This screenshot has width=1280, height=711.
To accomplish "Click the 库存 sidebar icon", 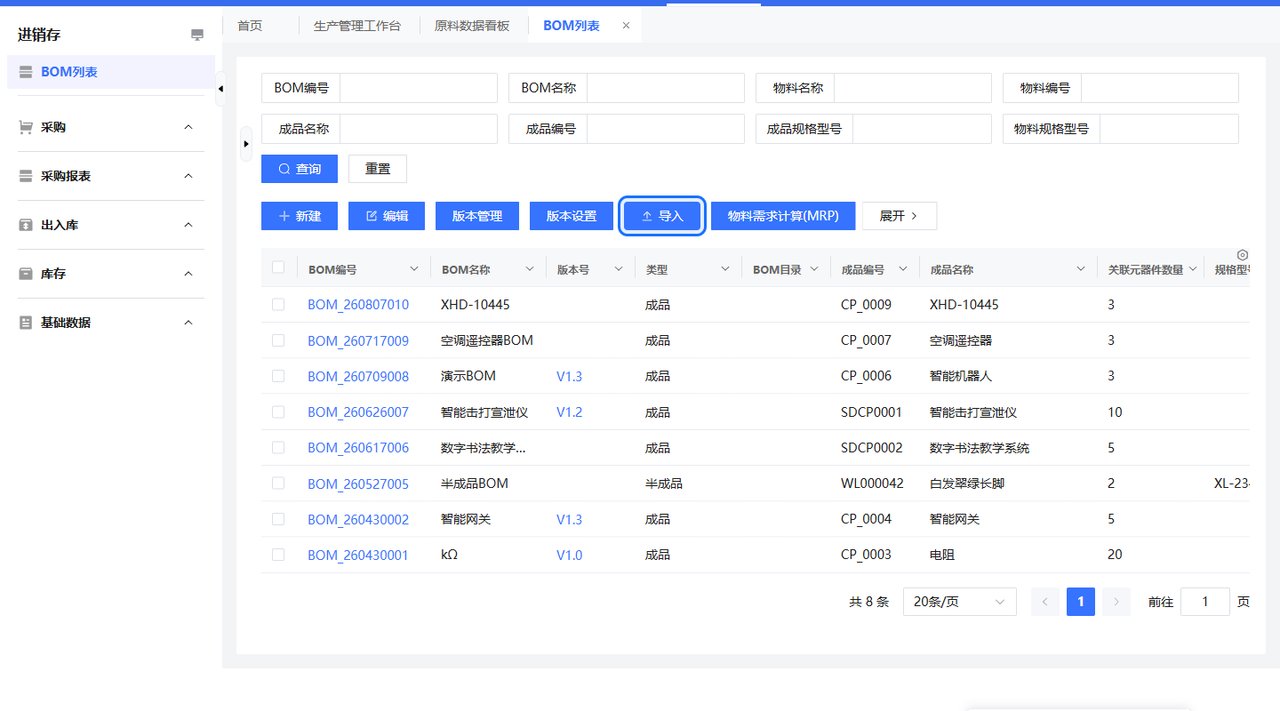I will 25,274.
